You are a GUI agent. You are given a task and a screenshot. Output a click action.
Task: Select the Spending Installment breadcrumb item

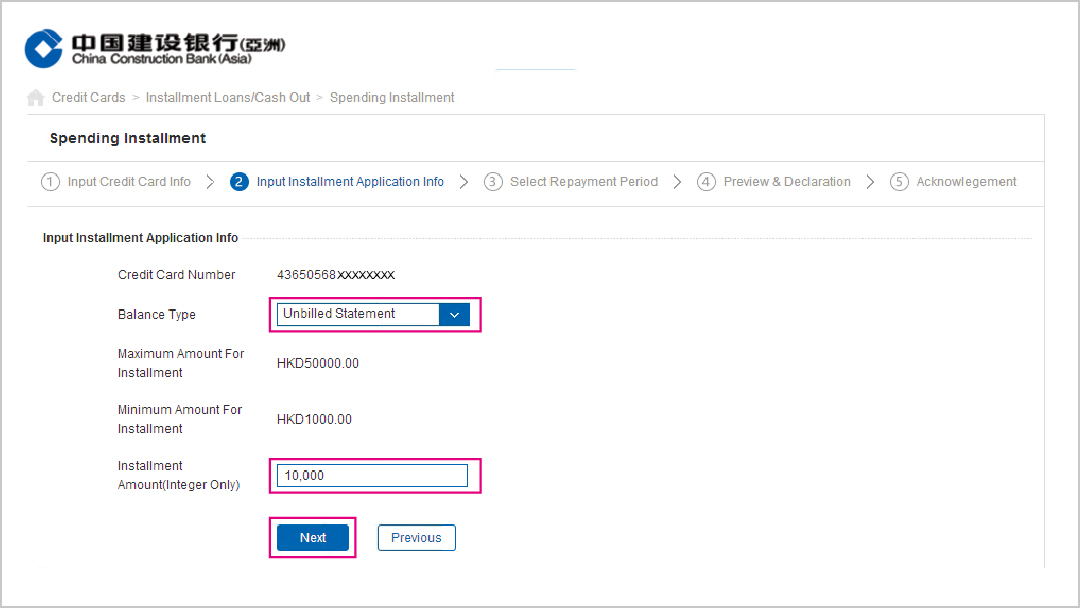pyautogui.click(x=392, y=98)
